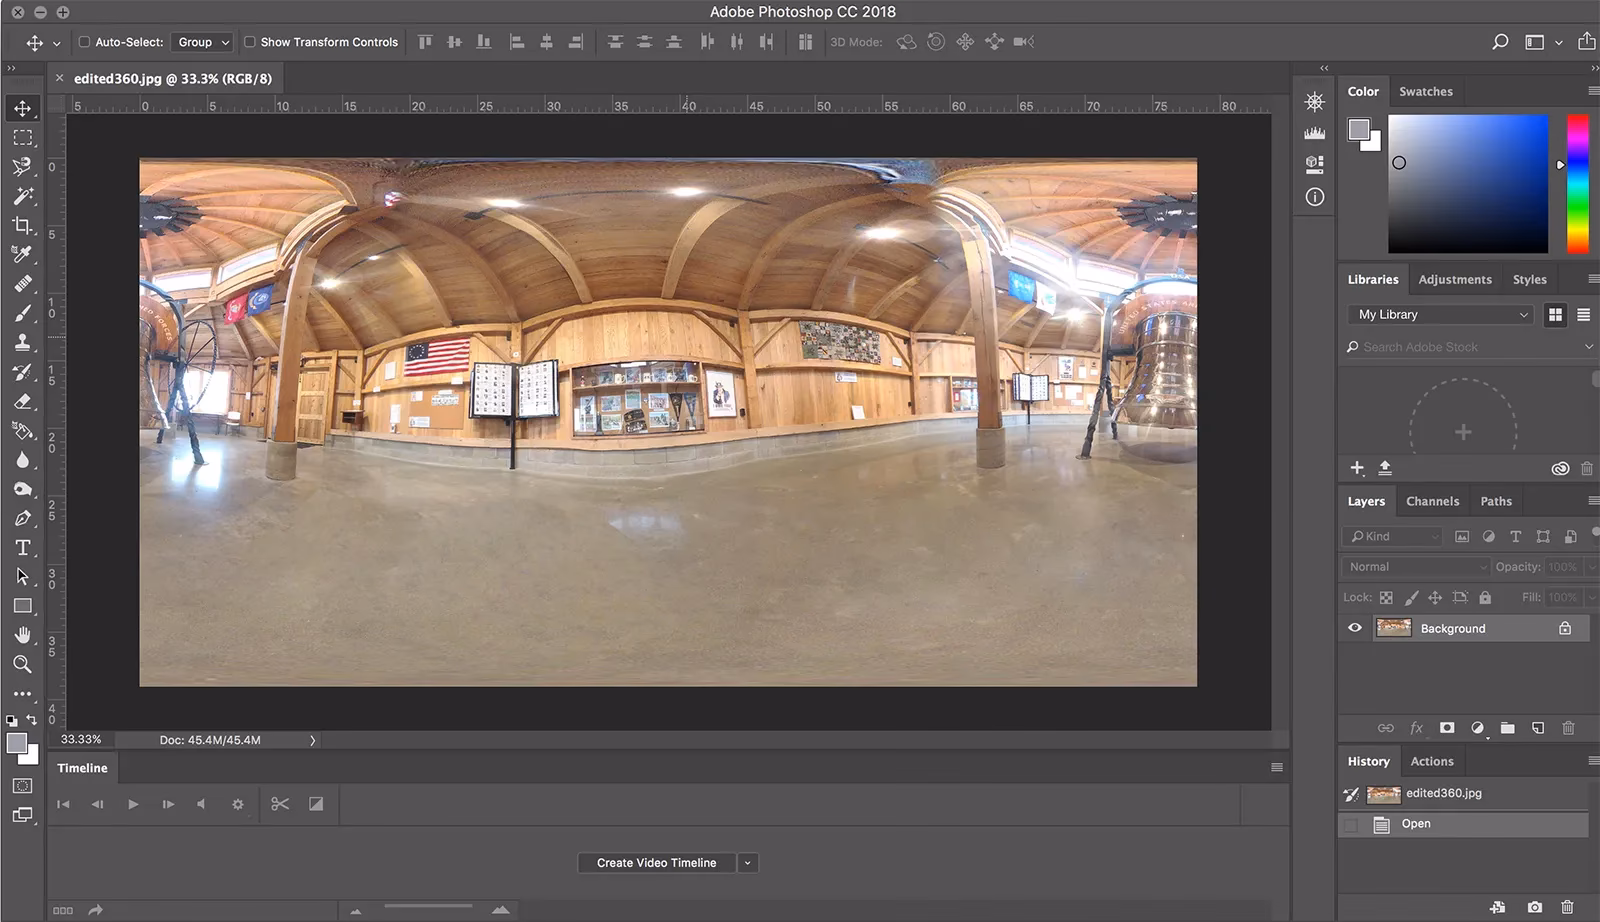The width and height of the screenshot is (1600, 922).
Task: Enable the Auto-Select checkbox
Action: [85, 42]
